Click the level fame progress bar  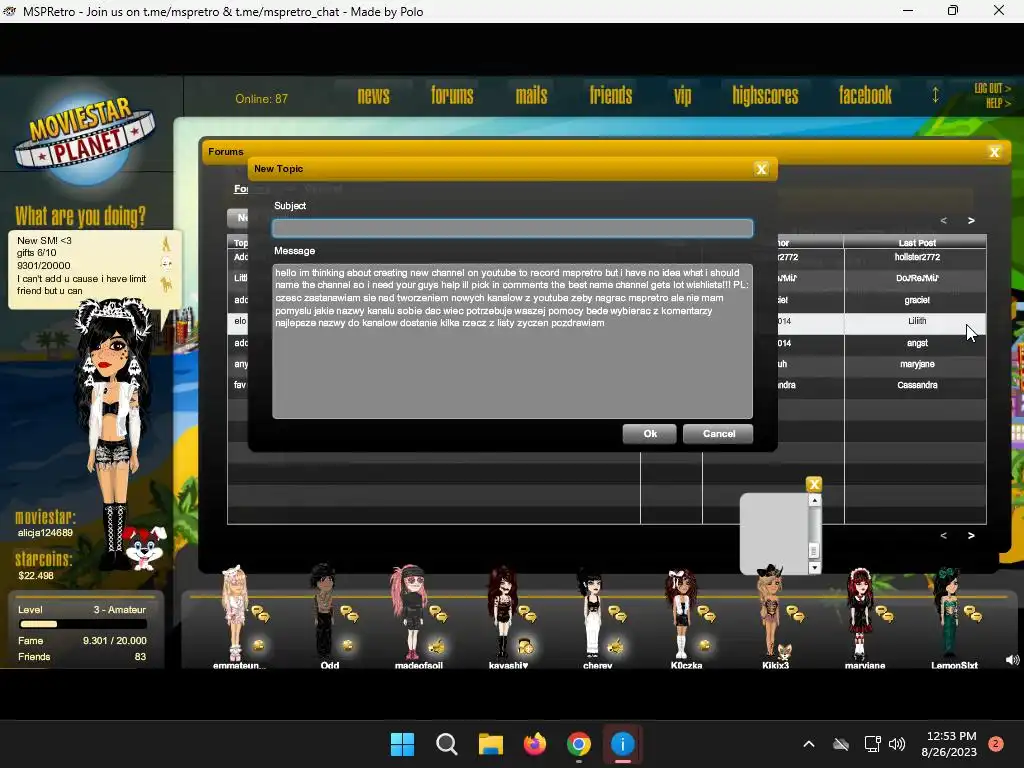[x=82, y=624]
